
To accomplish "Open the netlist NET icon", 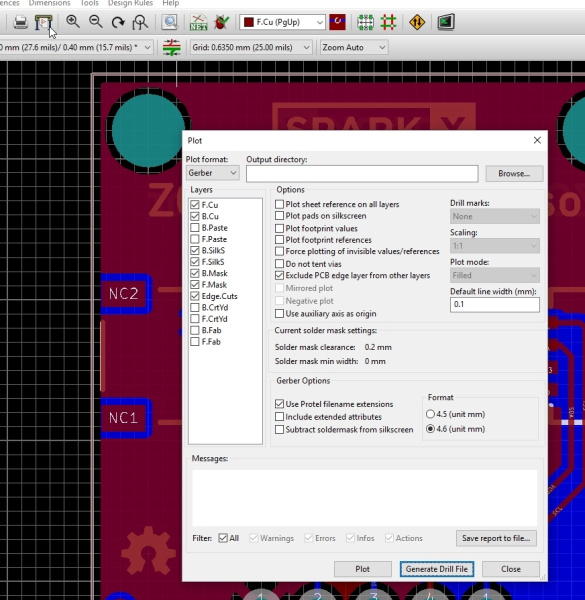I will click(198, 22).
